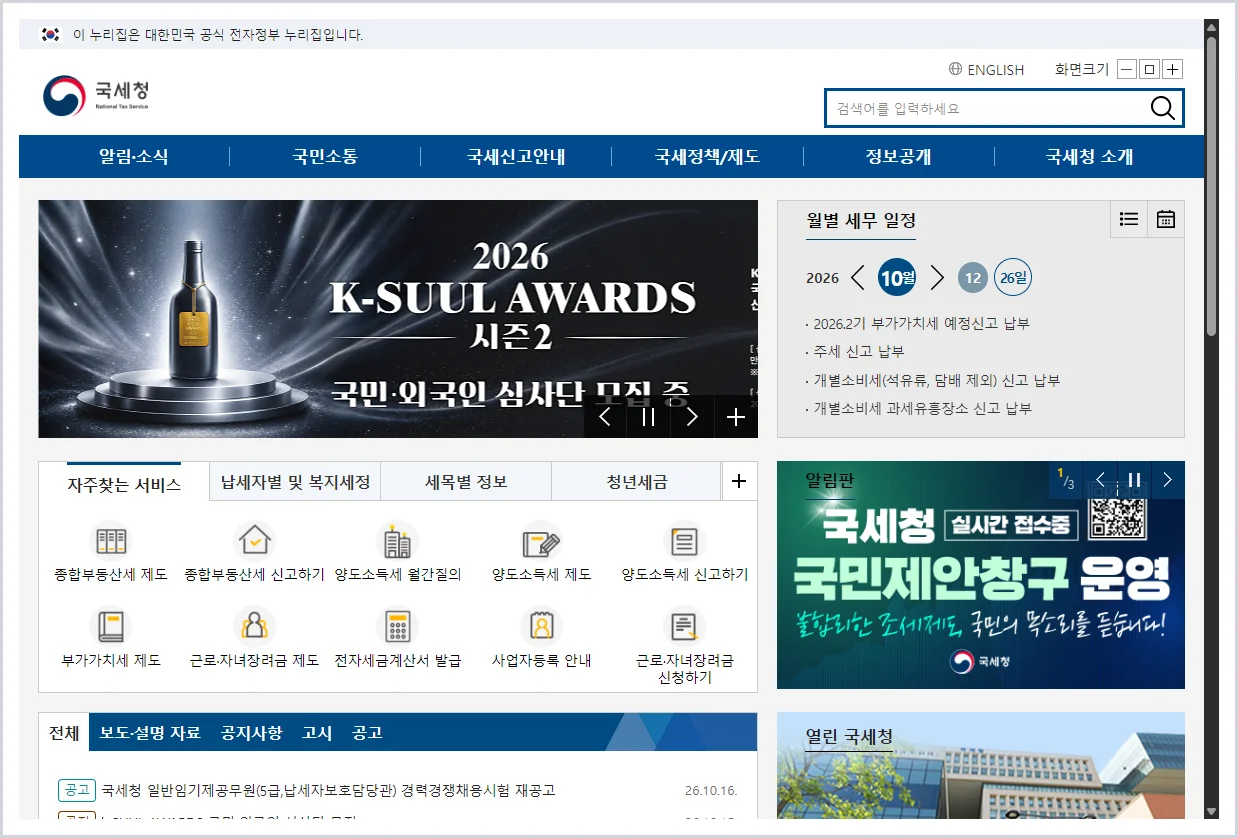Viewport: 1238px width, 838px height.
Task: Click the 국세청 National Tax Service logo
Action: pyautogui.click(x=96, y=96)
